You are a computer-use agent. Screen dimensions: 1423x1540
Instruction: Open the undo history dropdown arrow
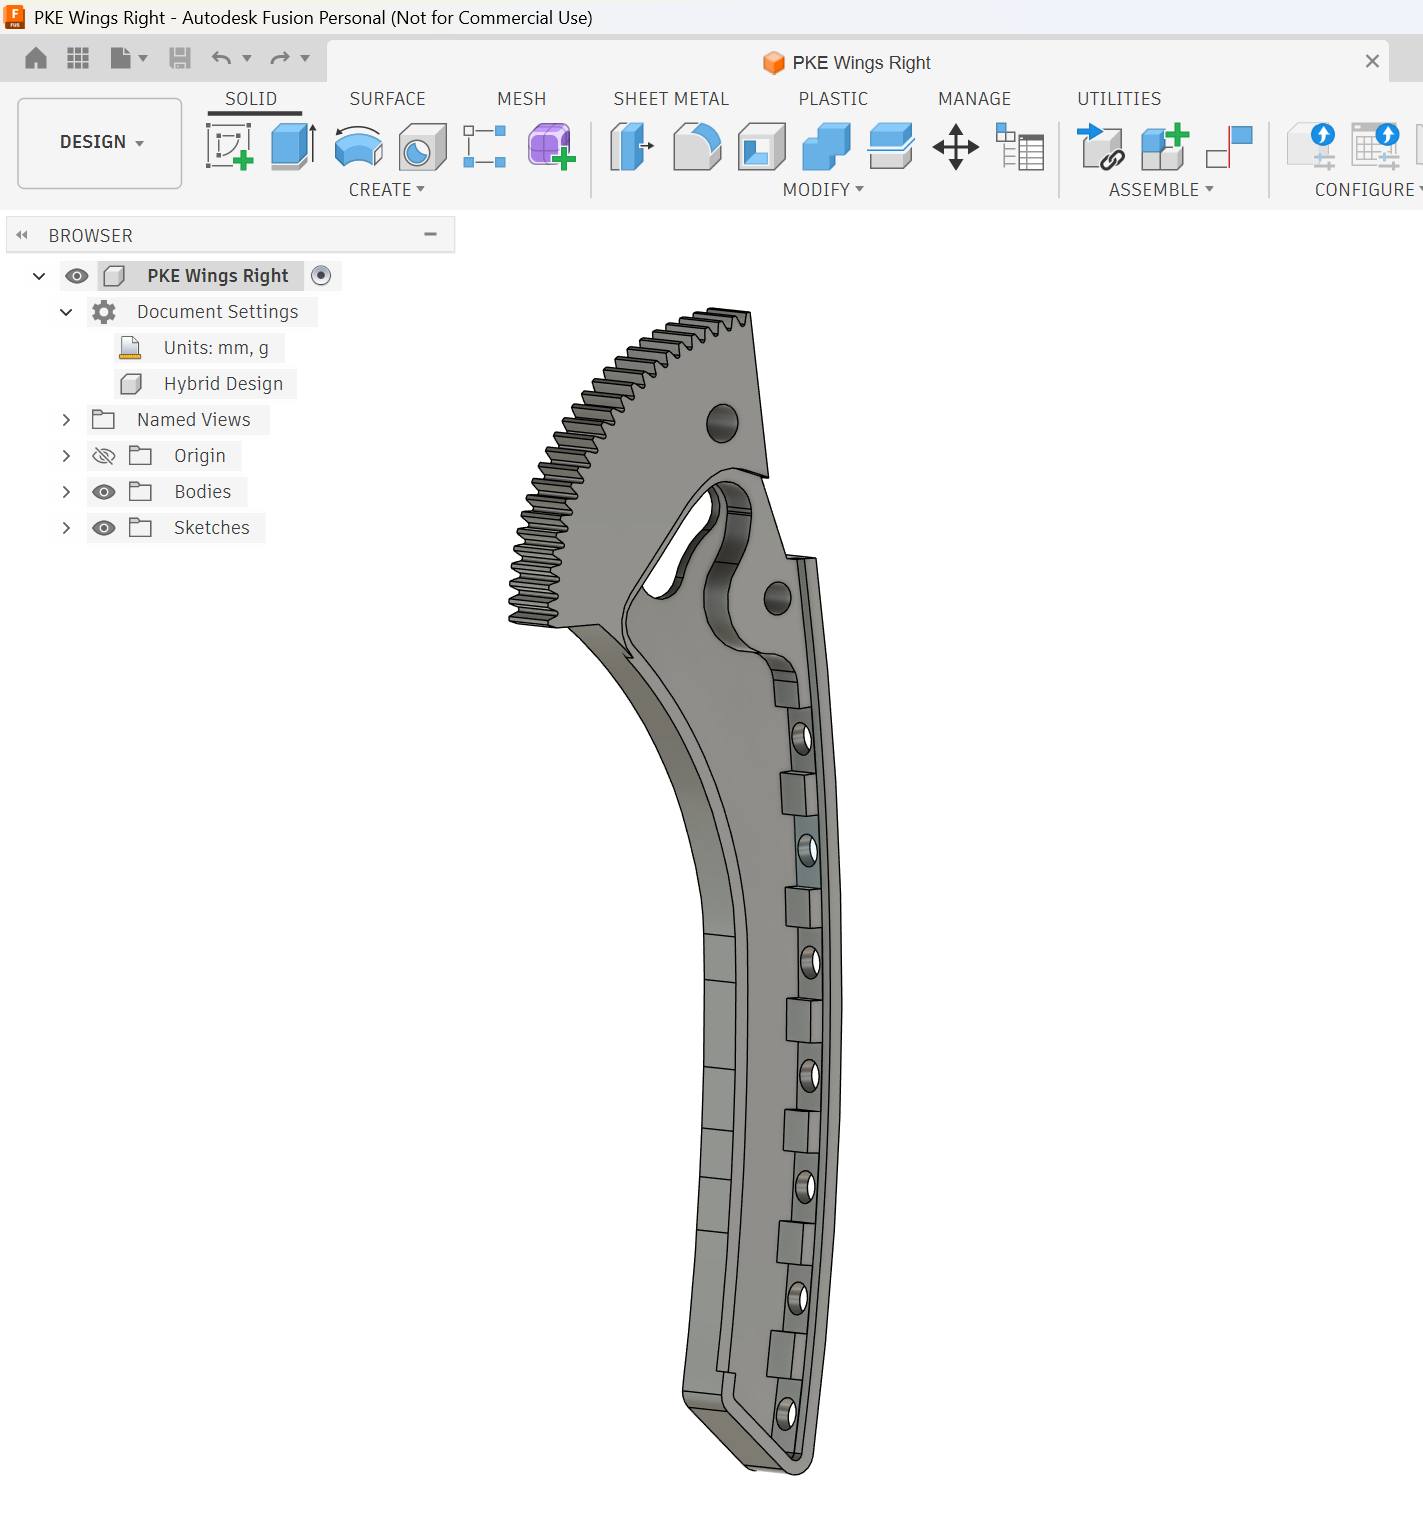tap(247, 58)
